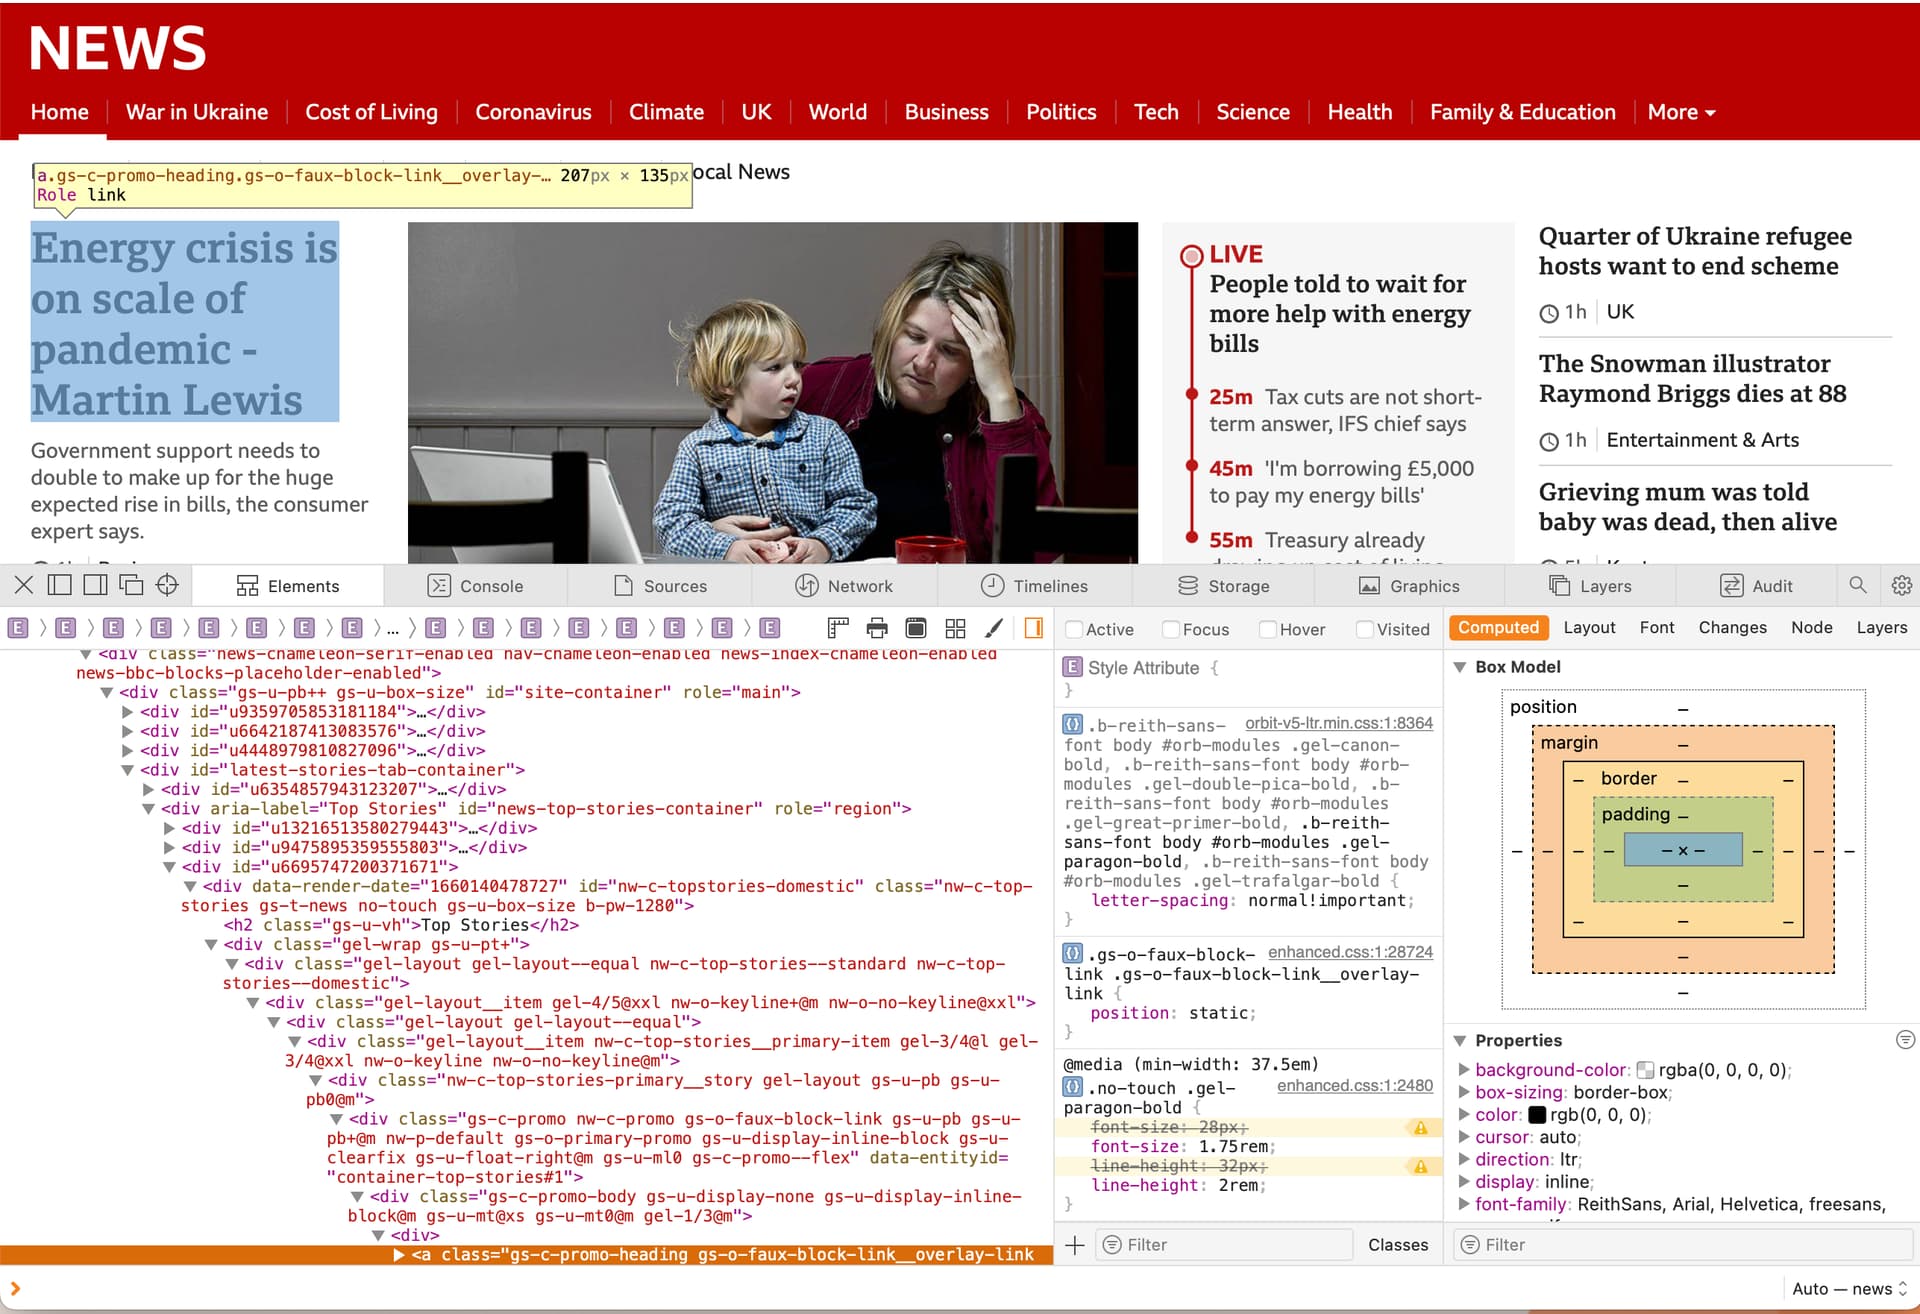Toggle the Visited pseudo-class checkbox

tap(1365, 629)
